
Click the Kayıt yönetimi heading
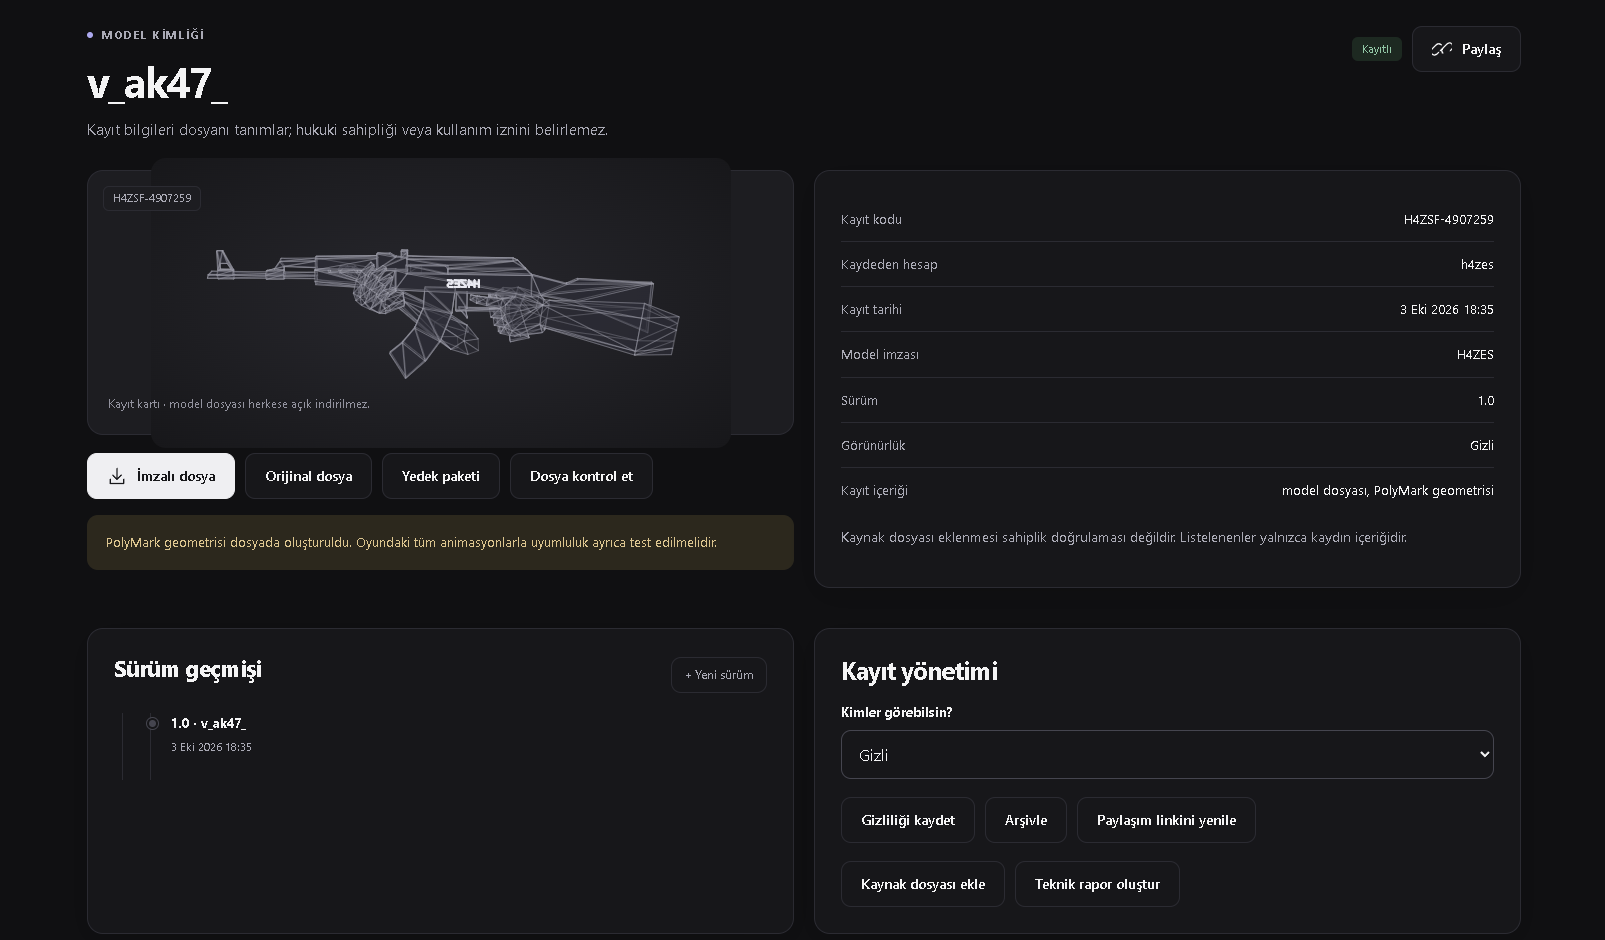(919, 671)
